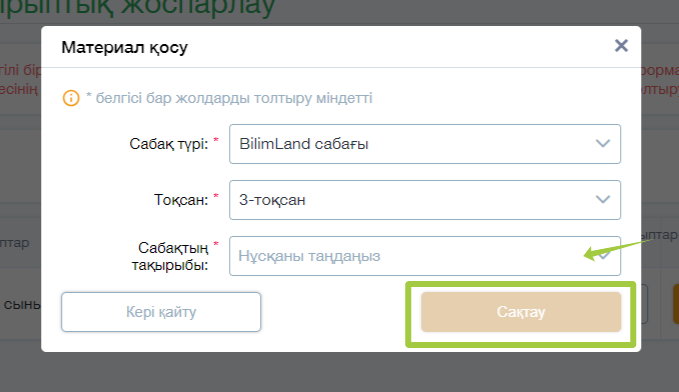Open the Сабақтың тақырыбы dropdown
Viewport: 679px width, 392px height.
point(425,256)
